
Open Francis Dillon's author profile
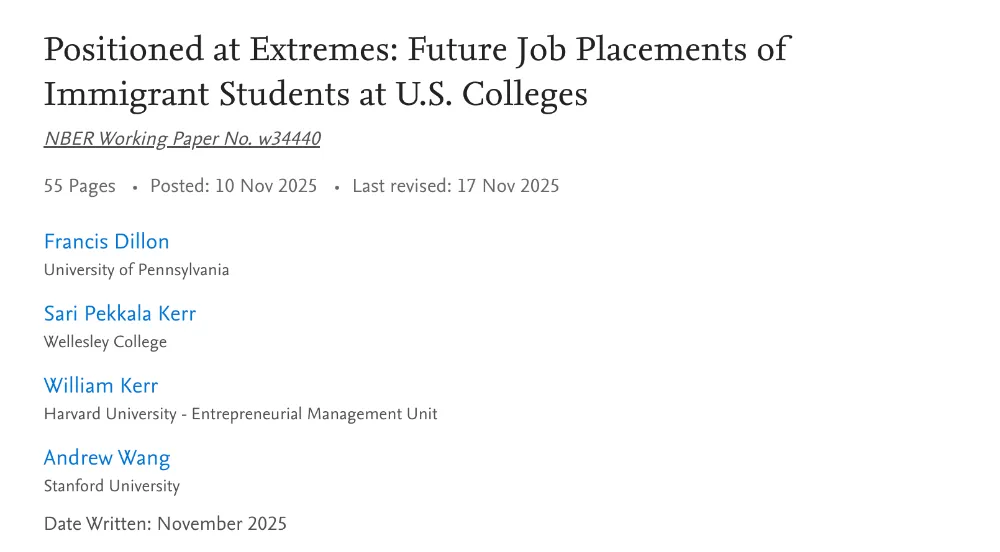(106, 242)
